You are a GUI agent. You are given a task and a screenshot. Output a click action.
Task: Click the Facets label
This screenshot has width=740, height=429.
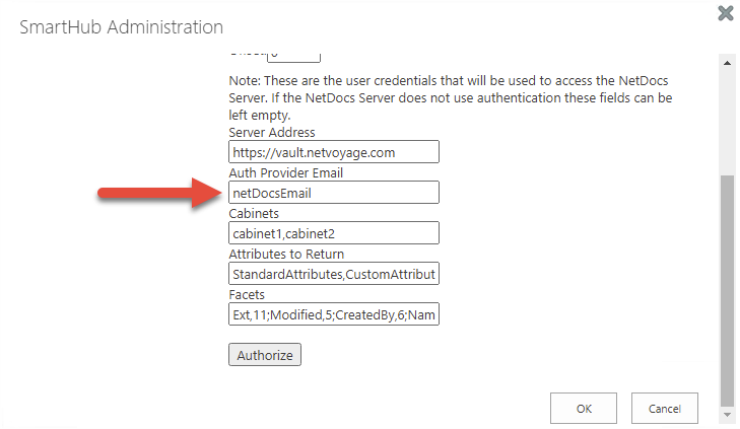coord(249,295)
